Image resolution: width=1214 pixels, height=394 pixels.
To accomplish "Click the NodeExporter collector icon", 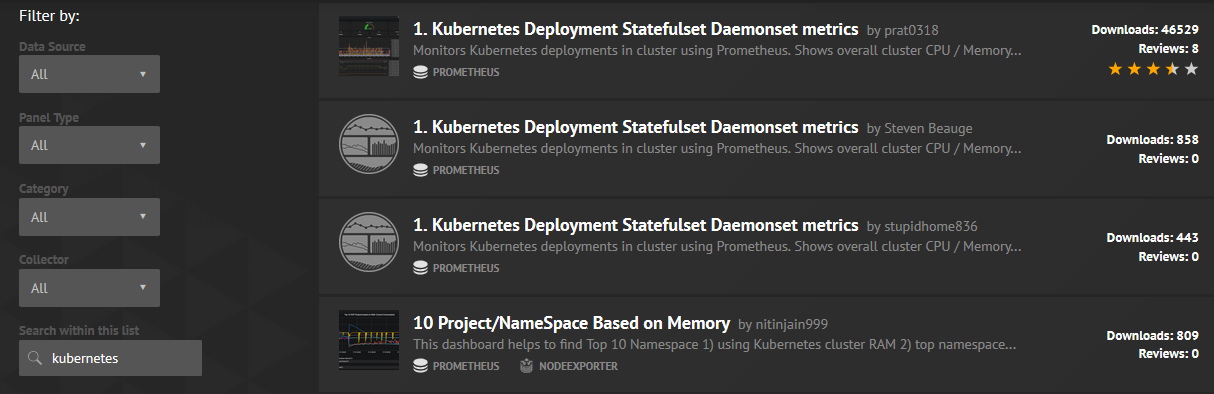I will pos(526,366).
